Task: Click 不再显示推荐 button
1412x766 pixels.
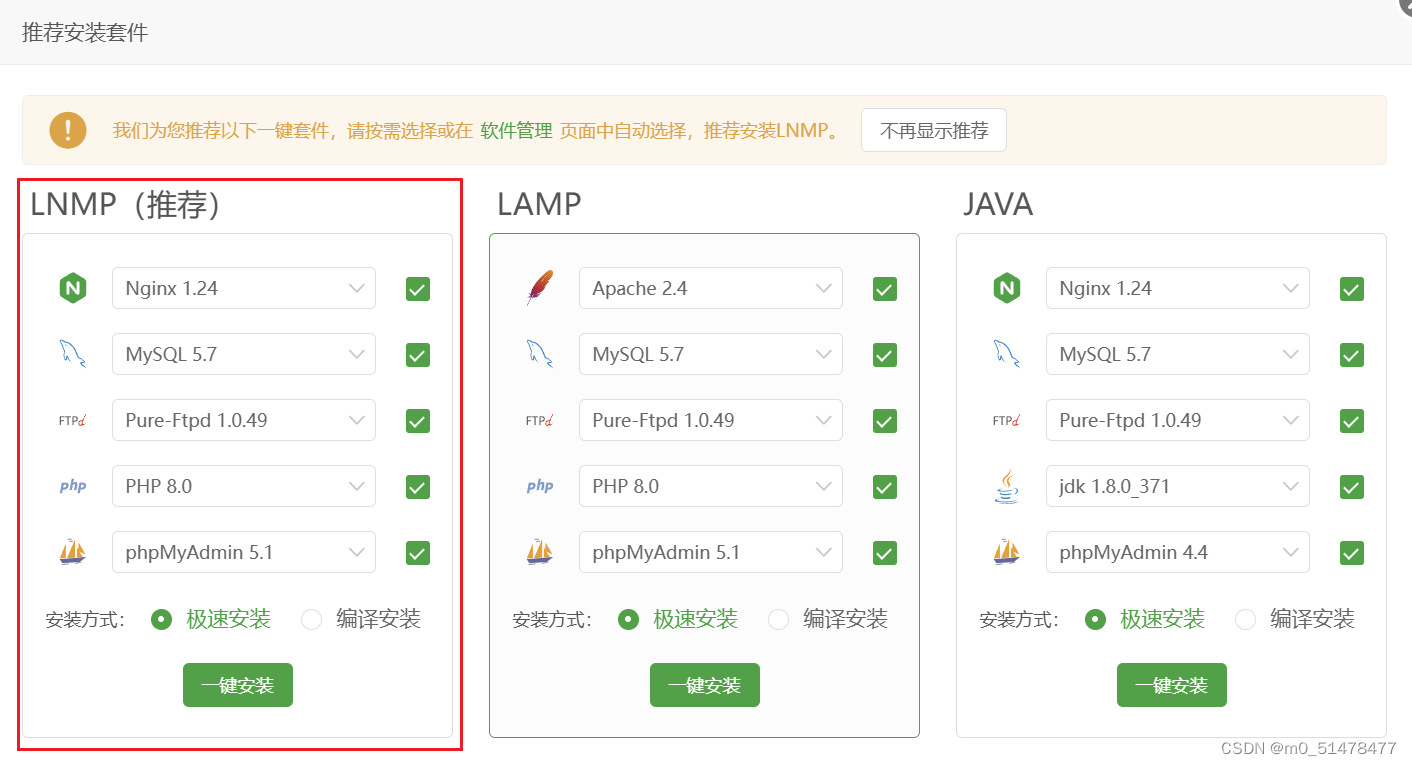Action: 934,130
